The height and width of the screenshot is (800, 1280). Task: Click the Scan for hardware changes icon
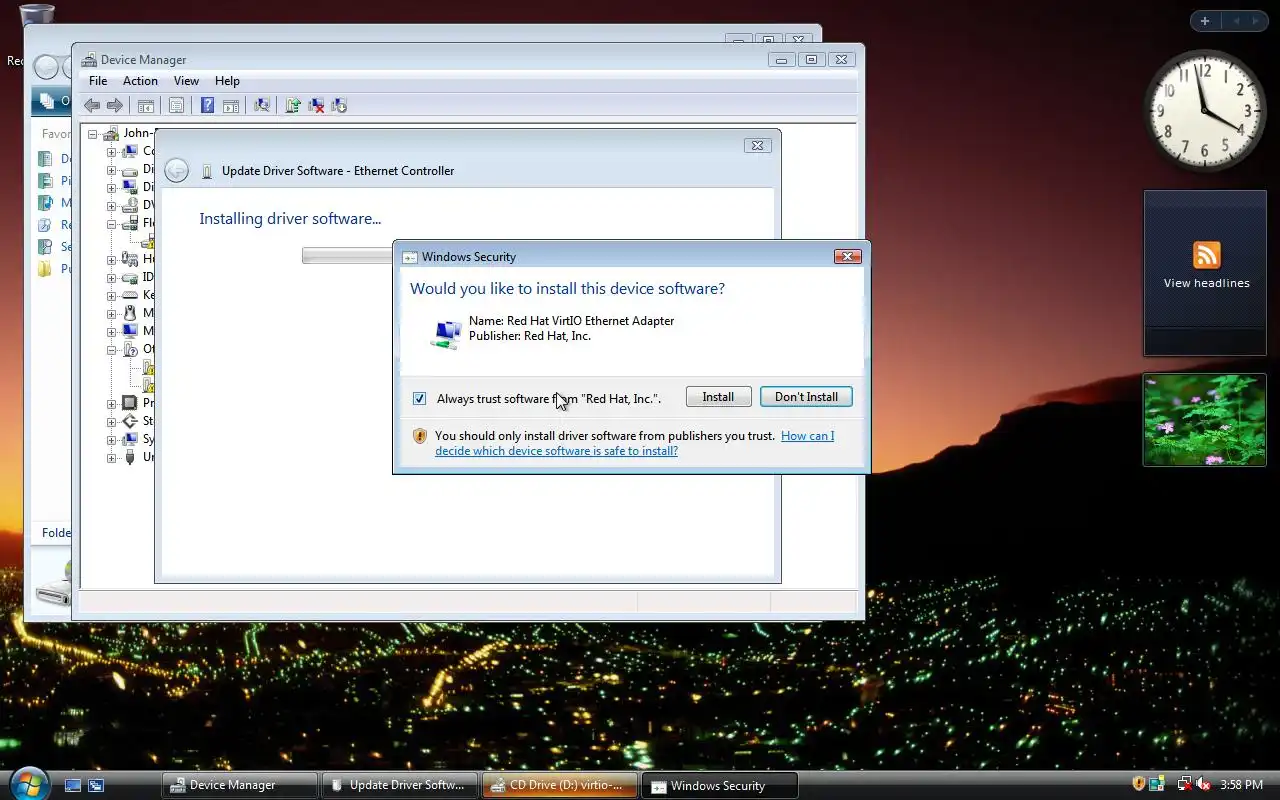262,105
